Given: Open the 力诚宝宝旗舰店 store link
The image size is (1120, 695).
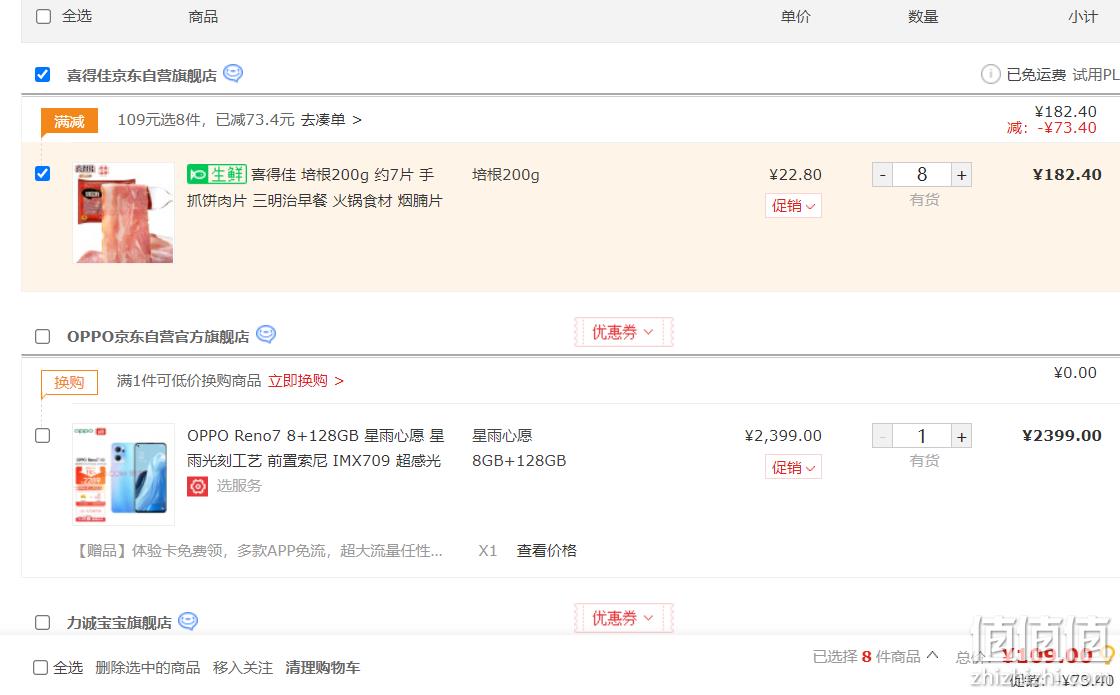Looking at the screenshot, I should 119,623.
